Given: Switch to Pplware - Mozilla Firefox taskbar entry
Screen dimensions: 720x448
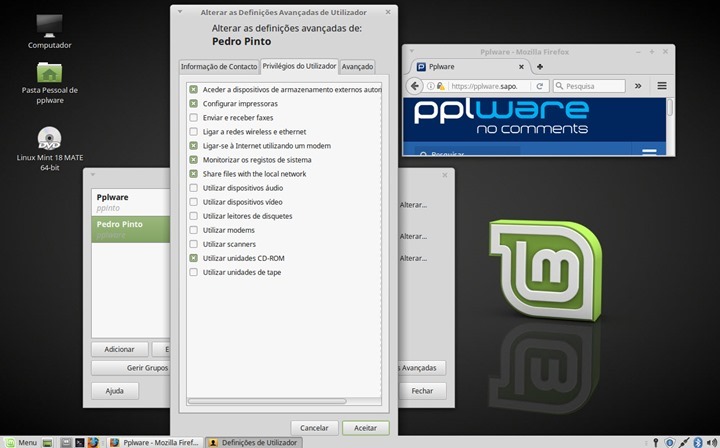Looking at the screenshot, I should pos(156,442).
